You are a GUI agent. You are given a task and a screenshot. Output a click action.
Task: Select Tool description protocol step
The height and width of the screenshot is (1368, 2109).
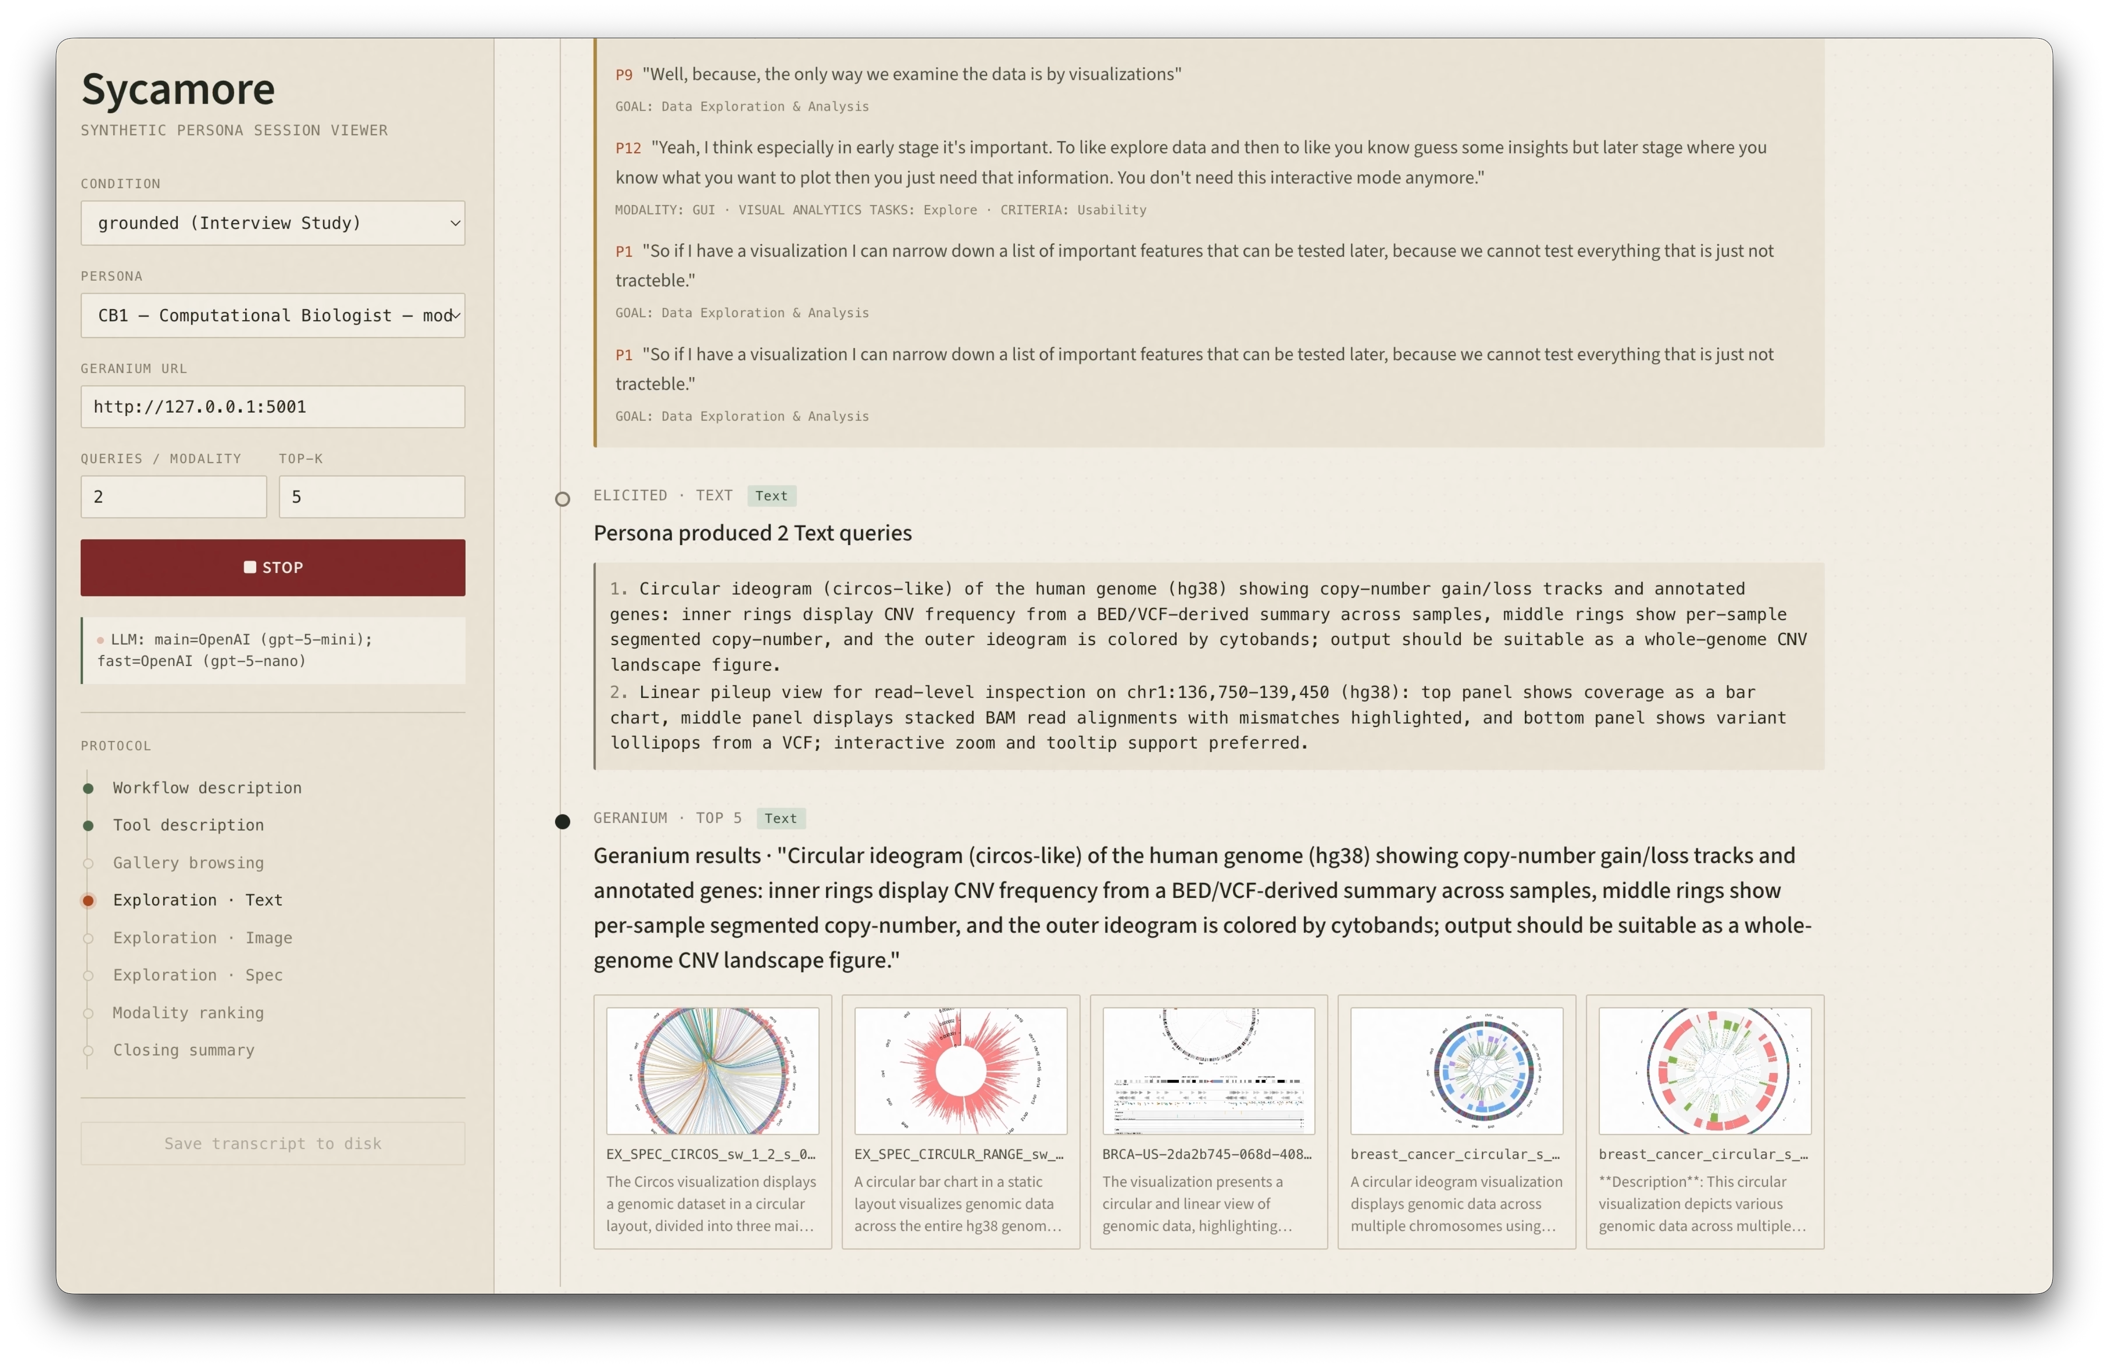(188, 825)
